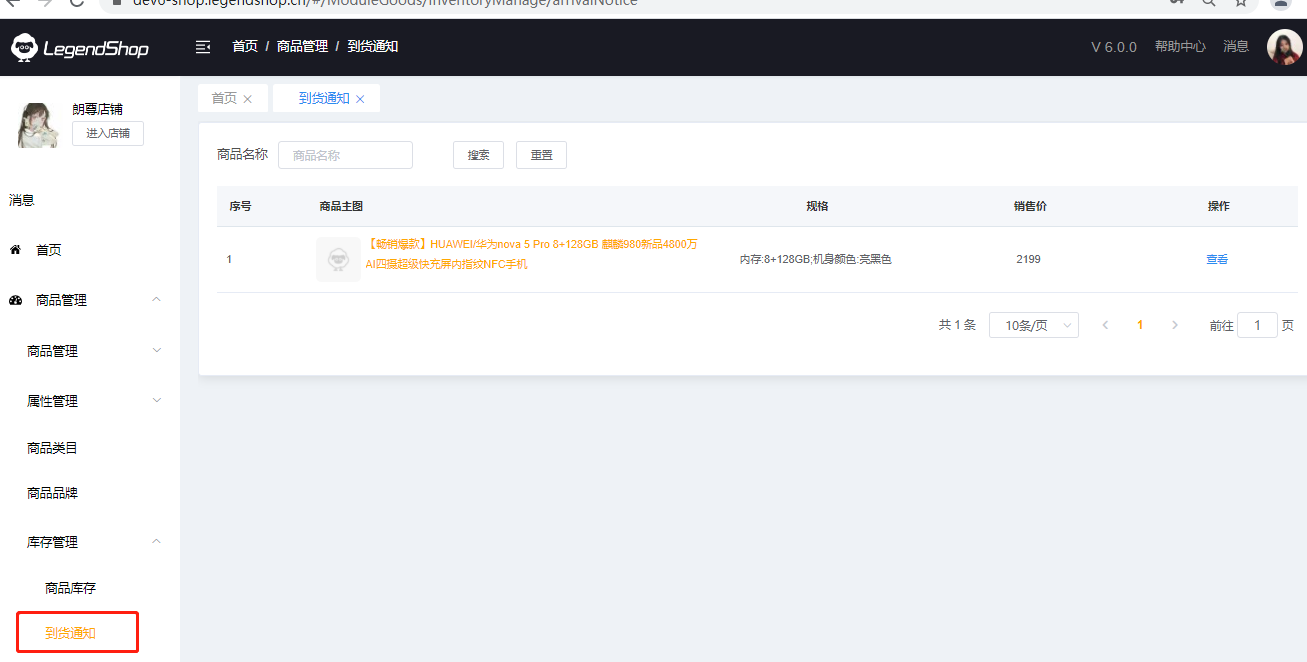Collapse the top-level 商品管理 sidebar menu
Screen dimensions: 1307x662
156,300
